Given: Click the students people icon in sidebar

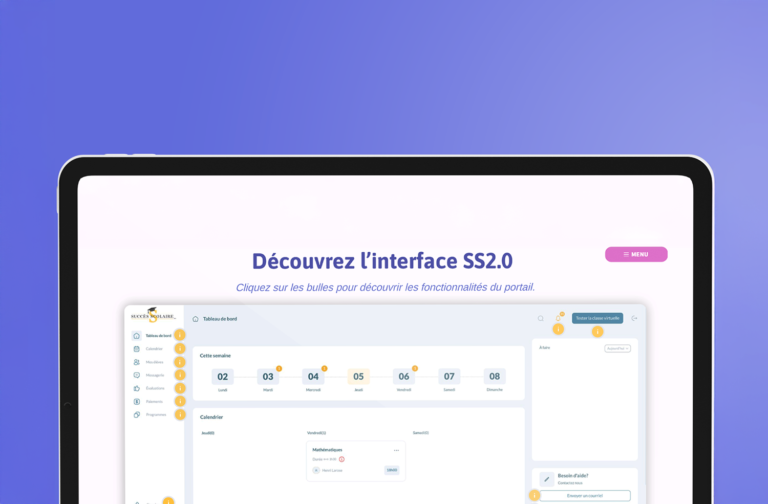Looking at the screenshot, I should pyautogui.click(x=137, y=362).
